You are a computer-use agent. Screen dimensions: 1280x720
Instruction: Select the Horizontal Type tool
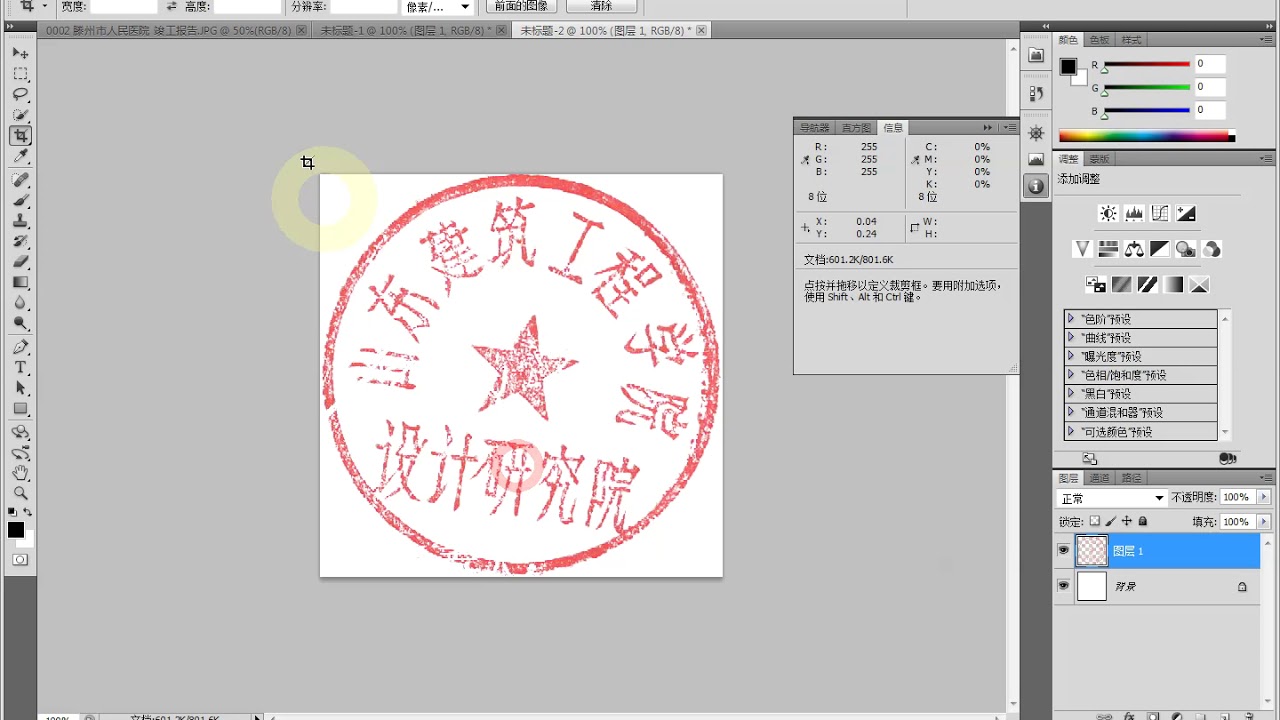tap(20, 368)
